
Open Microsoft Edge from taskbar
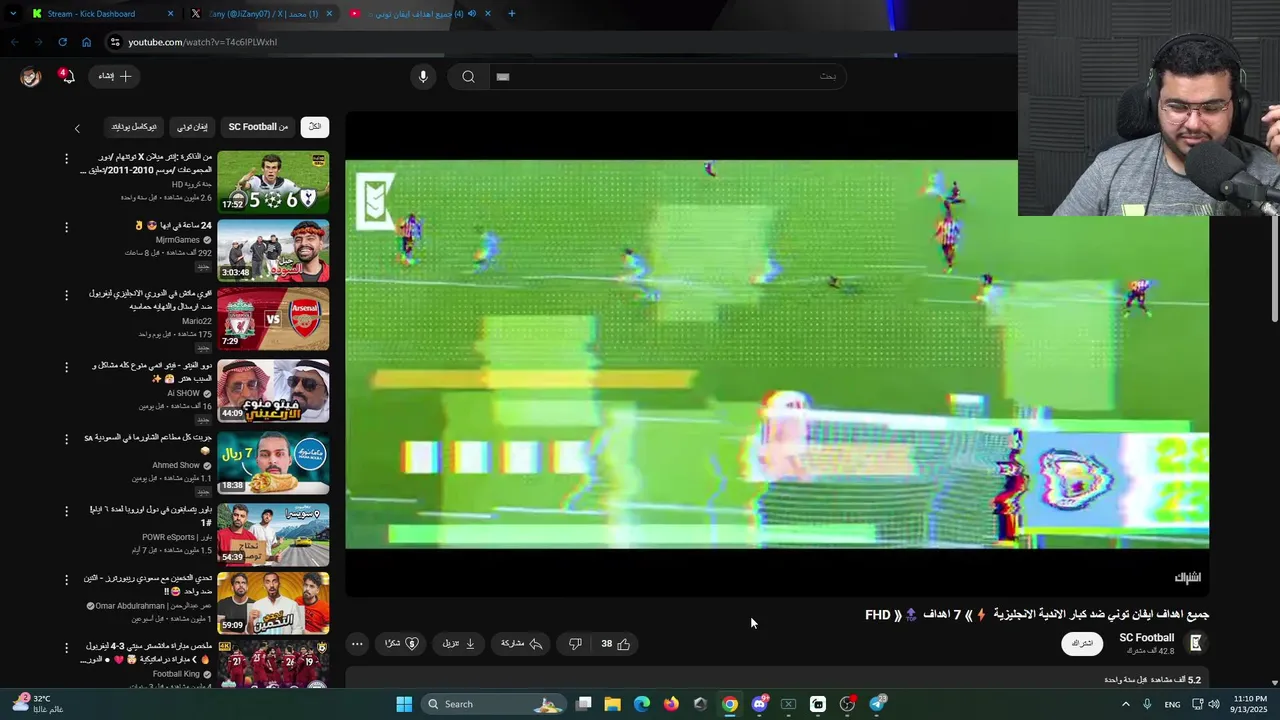pyautogui.click(x=642, y=704)
